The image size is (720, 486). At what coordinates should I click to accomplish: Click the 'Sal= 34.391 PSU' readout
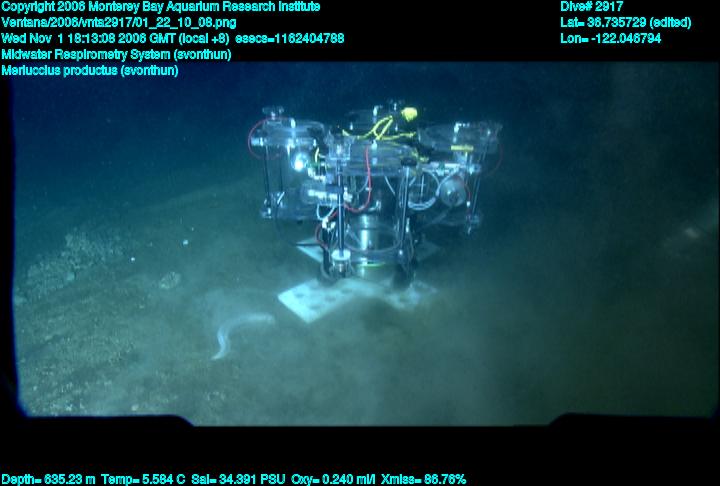[238, 479]
